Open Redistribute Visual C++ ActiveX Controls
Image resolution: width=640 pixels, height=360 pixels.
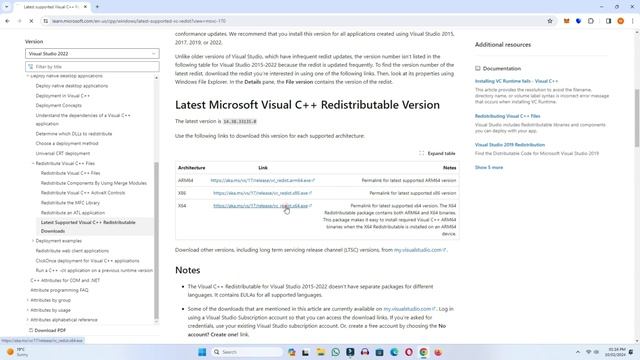pyautogui.click(x=83, y=193)
